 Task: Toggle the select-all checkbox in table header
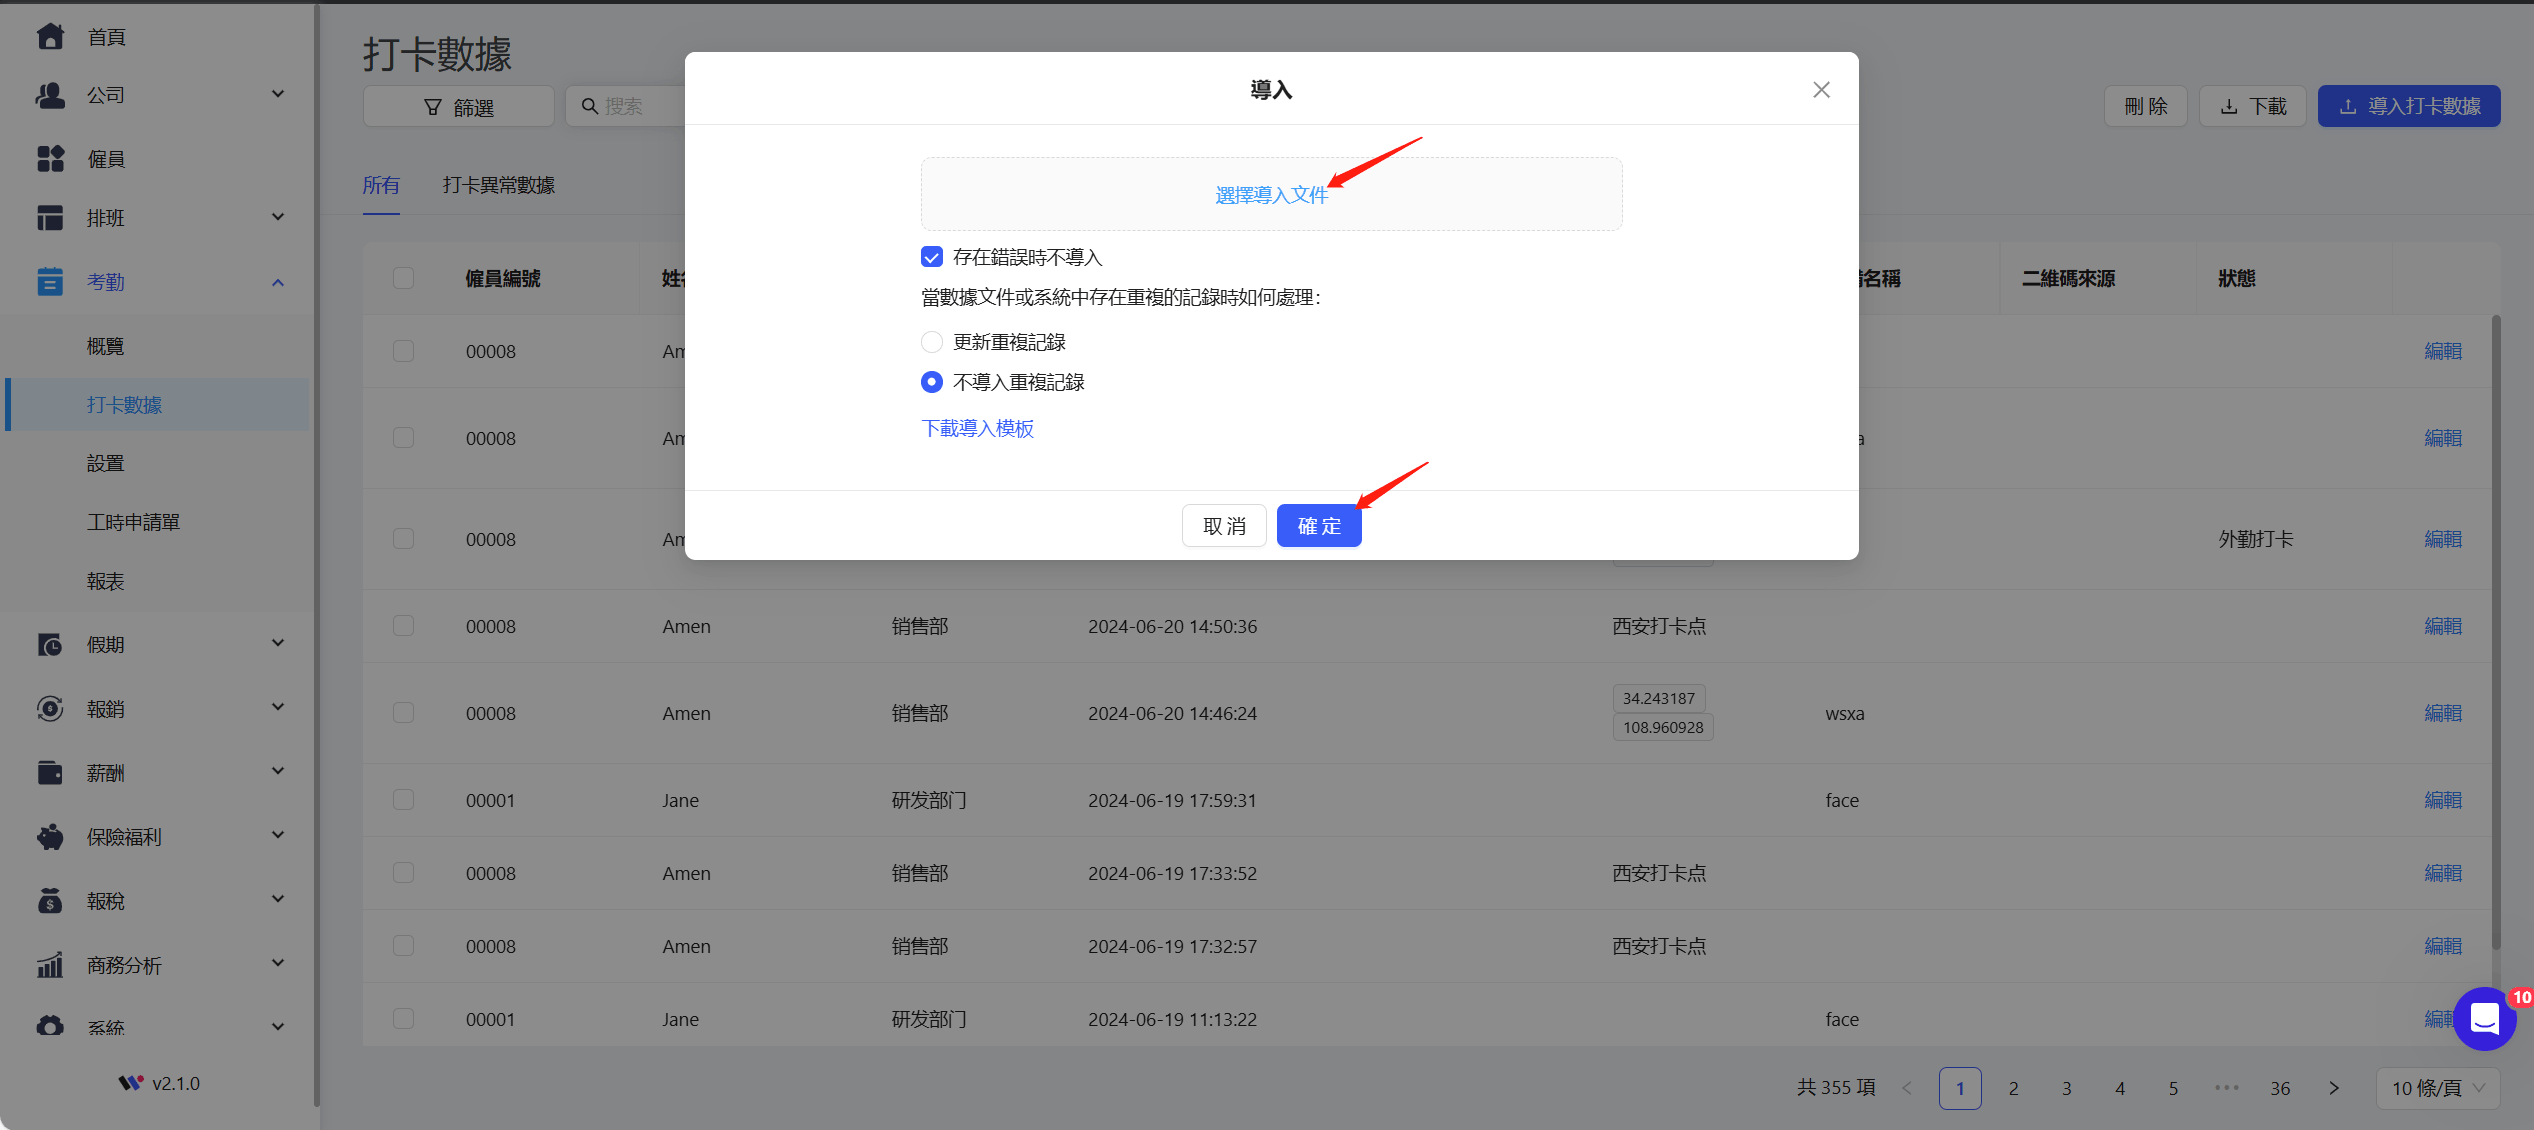pyautogui.click(x=403, y=278)
